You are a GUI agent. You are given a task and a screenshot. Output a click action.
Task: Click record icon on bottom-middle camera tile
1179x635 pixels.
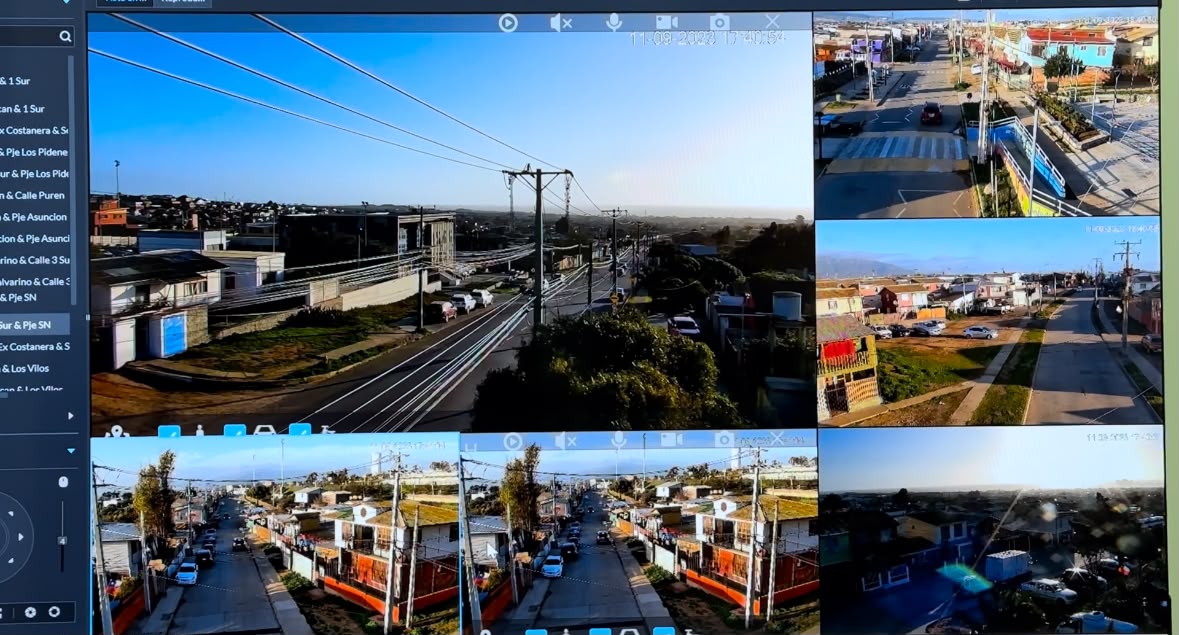[x=671, y=440]
